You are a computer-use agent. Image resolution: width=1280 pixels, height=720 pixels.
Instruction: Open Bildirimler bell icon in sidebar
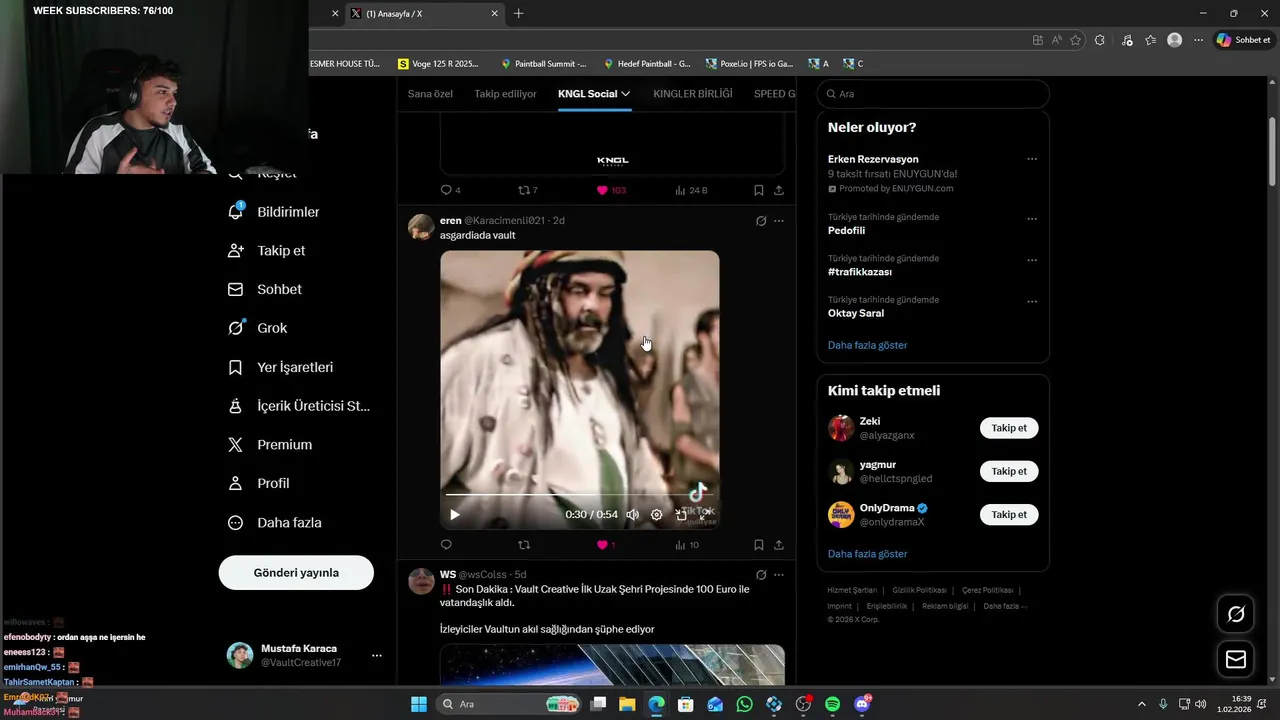(236, 212)
